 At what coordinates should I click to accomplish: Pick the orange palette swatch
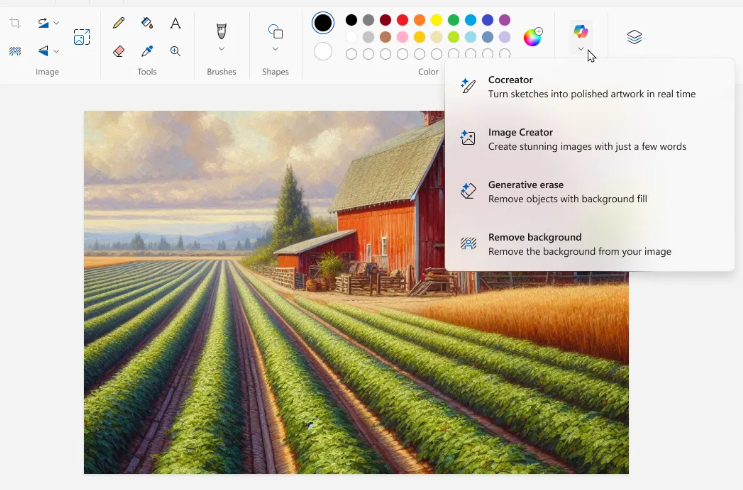pyautogui.click(x=419, y=20)
